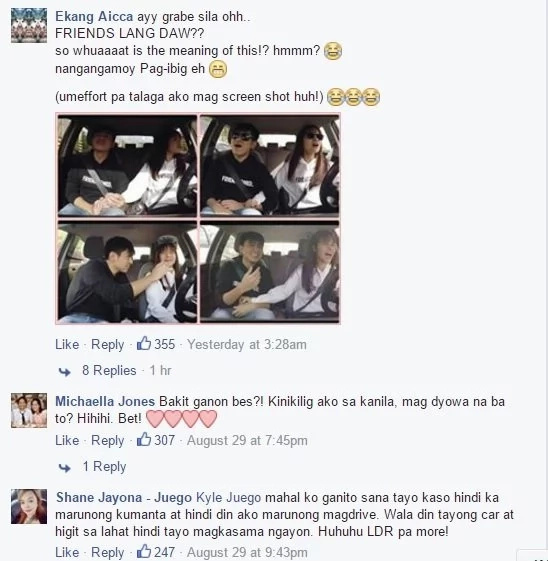This screenshot has width=548, height=561.
Task: Open Michaella Jones's profile avatar
Action: click(29, 410)
